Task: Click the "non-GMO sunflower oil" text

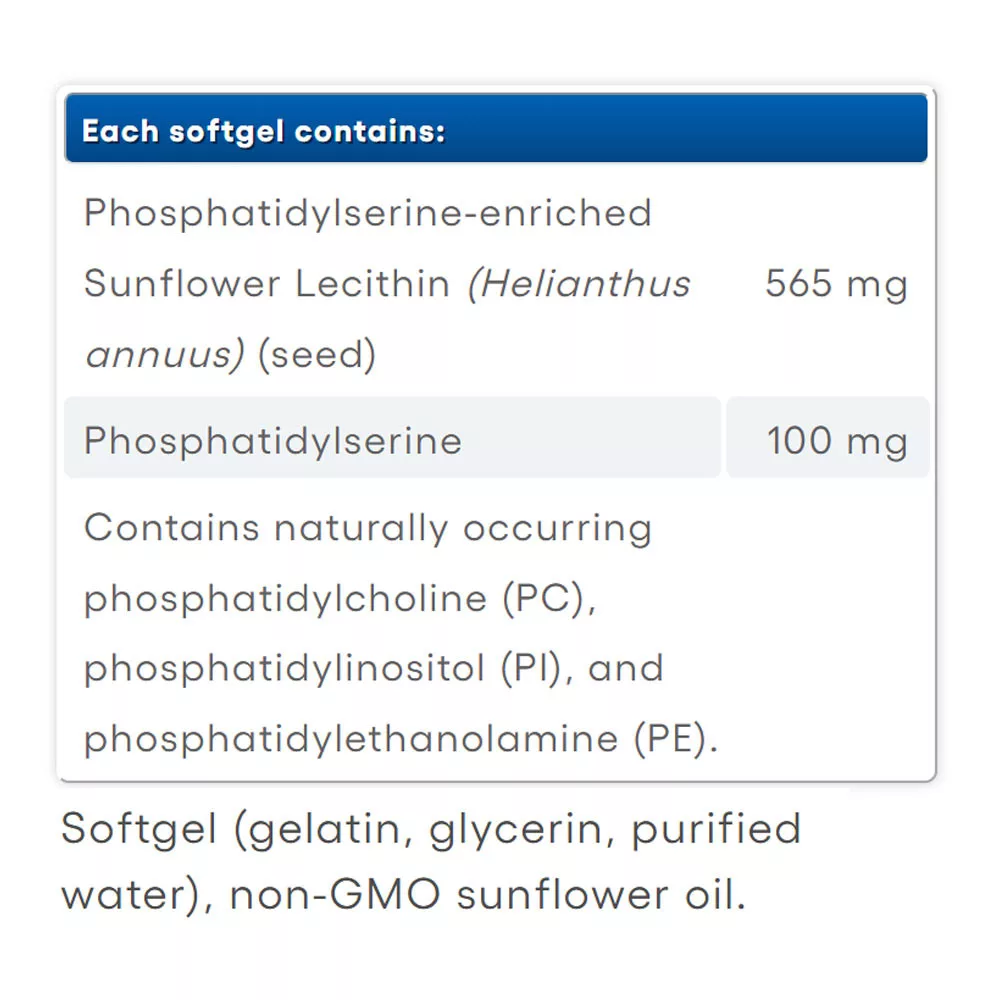Action: point(487,895)
